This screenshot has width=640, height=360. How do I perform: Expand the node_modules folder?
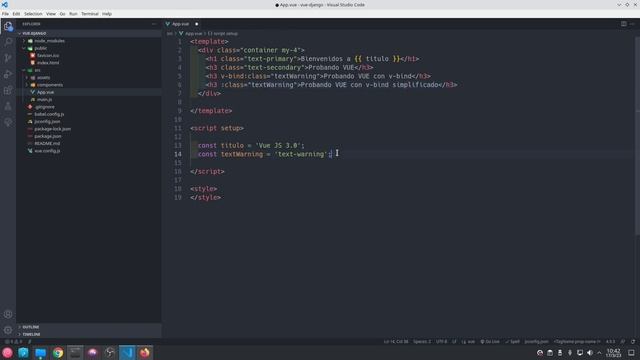[x=49, y=41]
